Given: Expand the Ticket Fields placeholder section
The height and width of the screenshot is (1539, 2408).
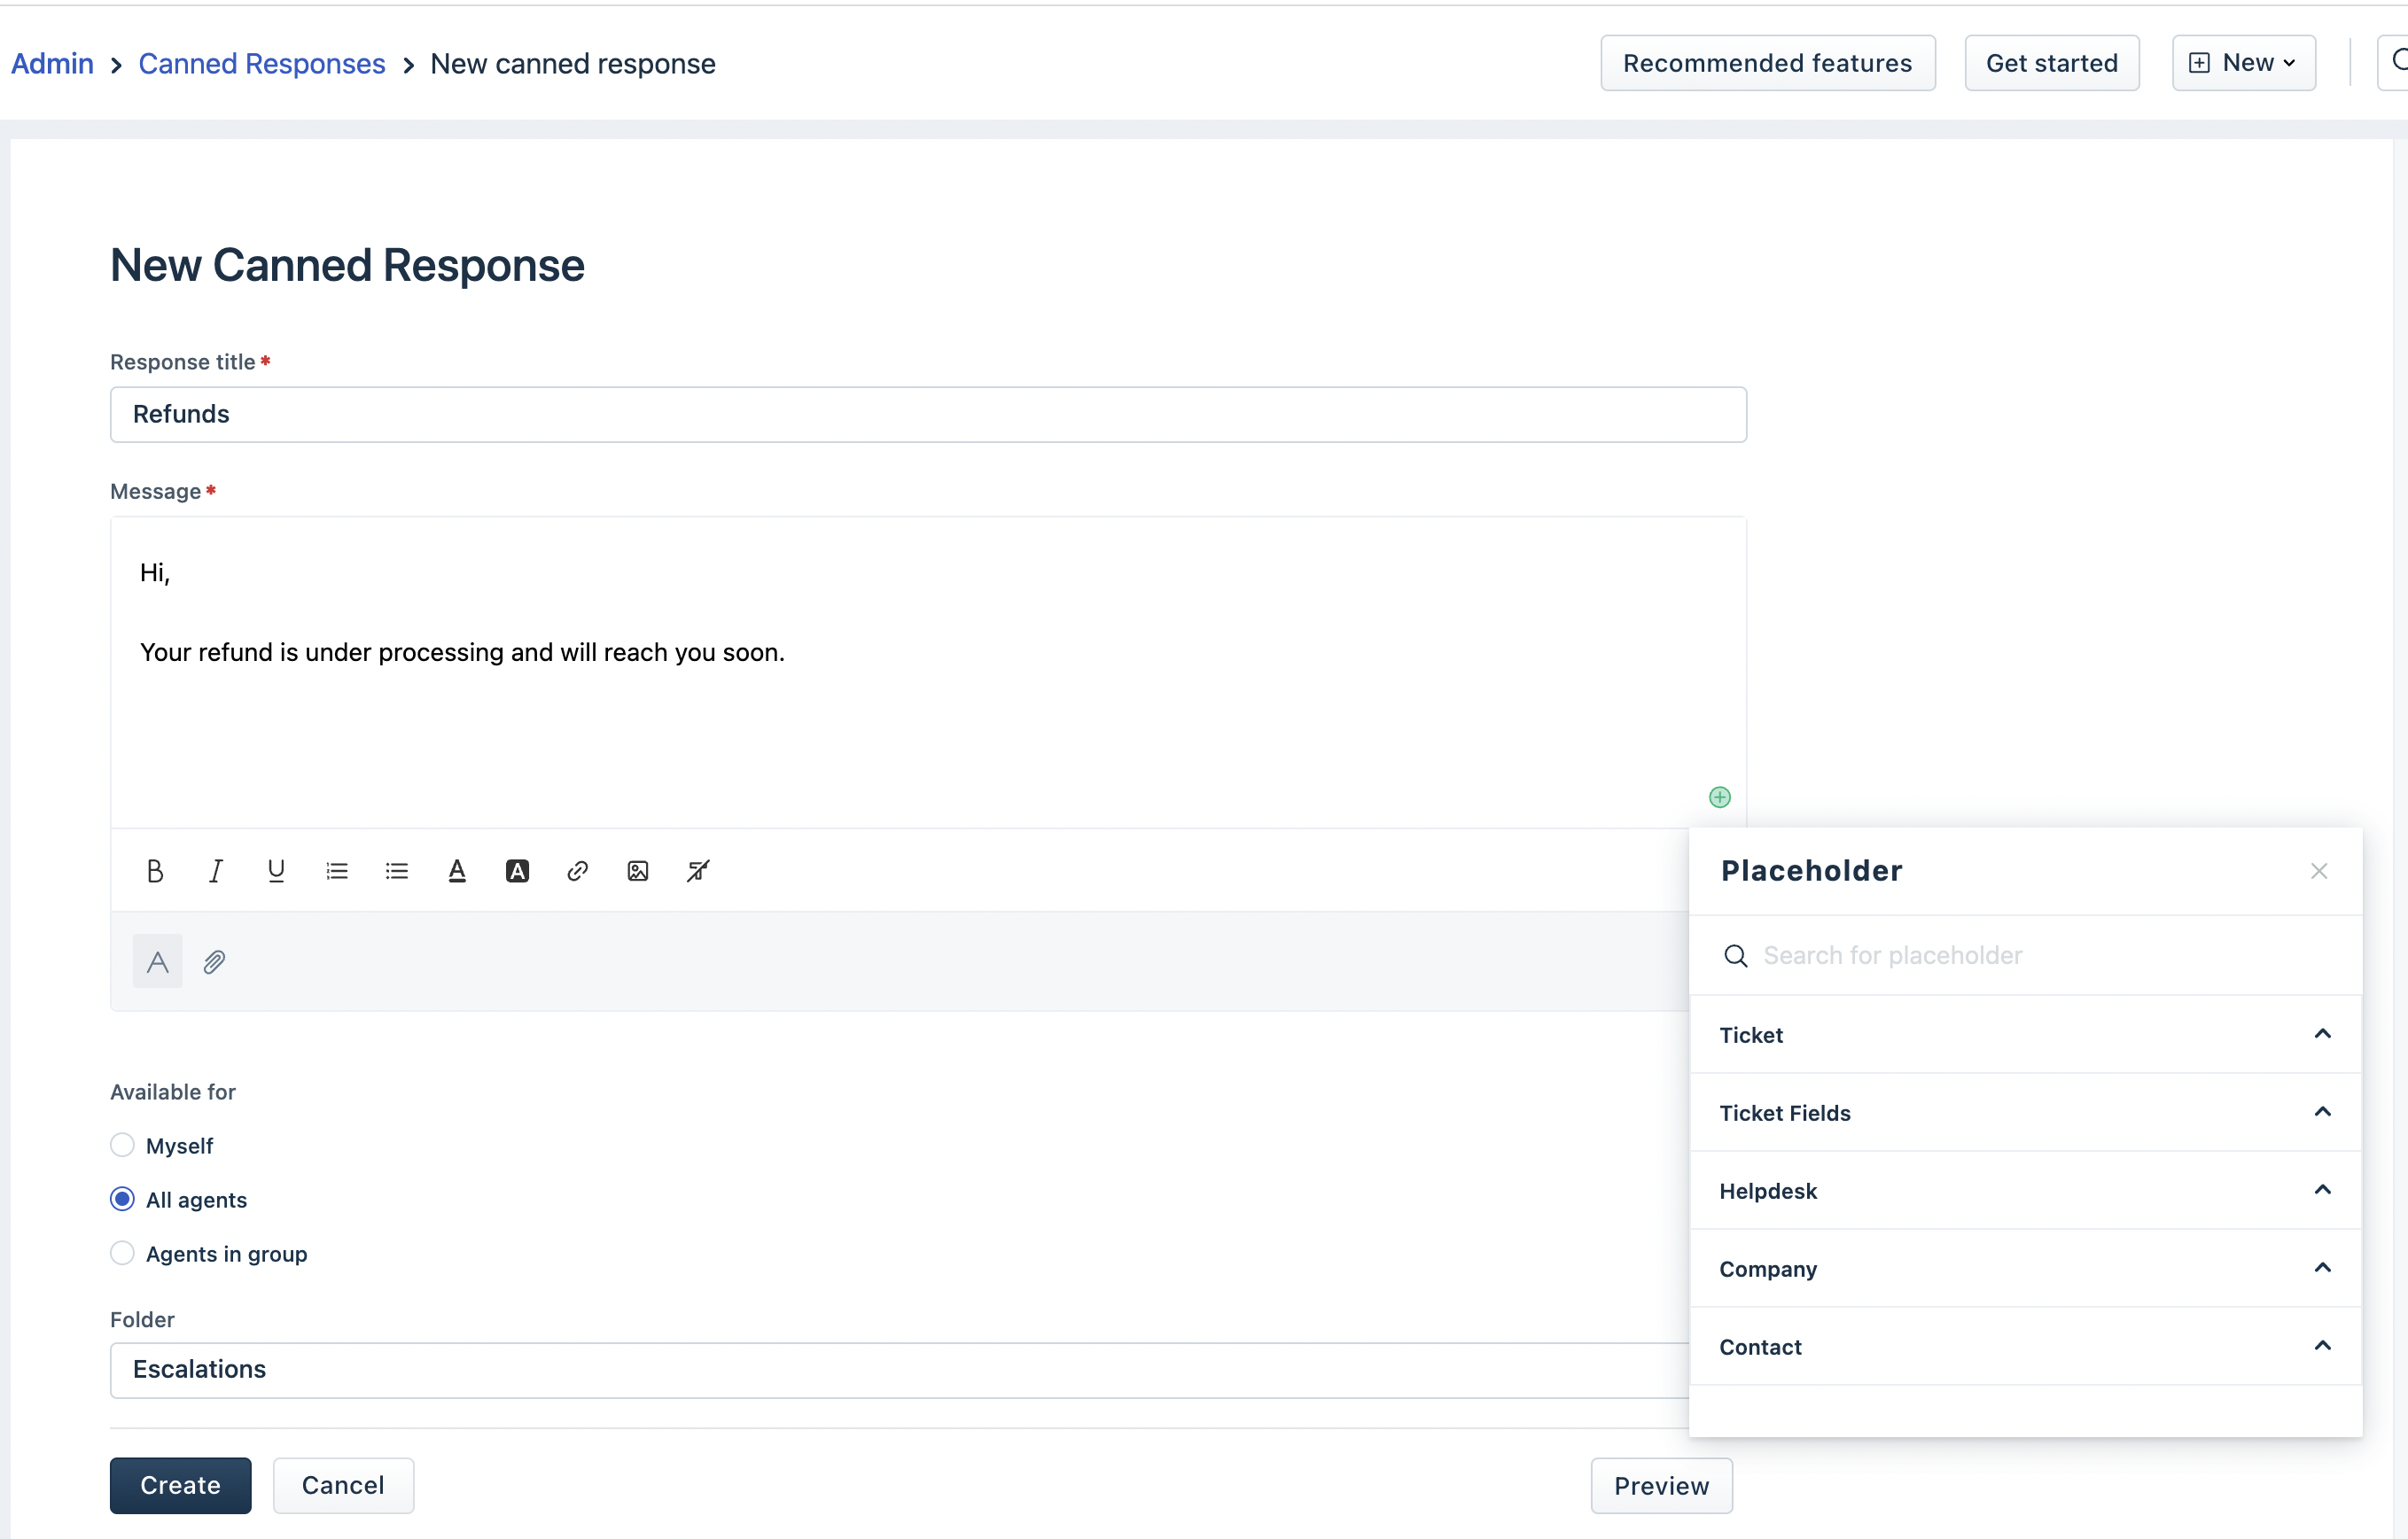Looking at the screenshot, I should 2025,1113.
